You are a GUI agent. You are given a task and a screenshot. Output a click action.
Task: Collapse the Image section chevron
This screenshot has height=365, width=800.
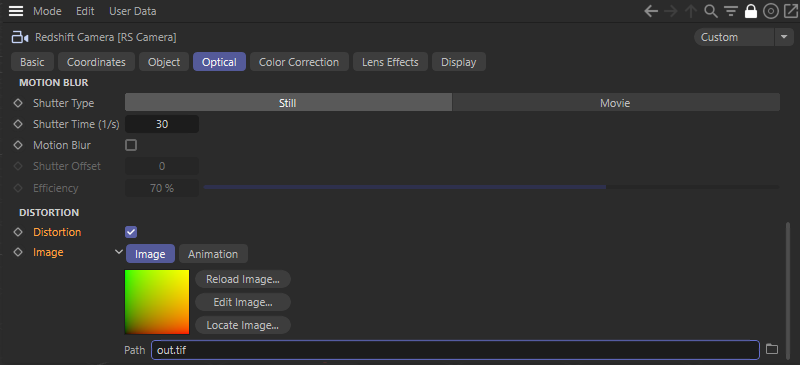coord(119,252)
